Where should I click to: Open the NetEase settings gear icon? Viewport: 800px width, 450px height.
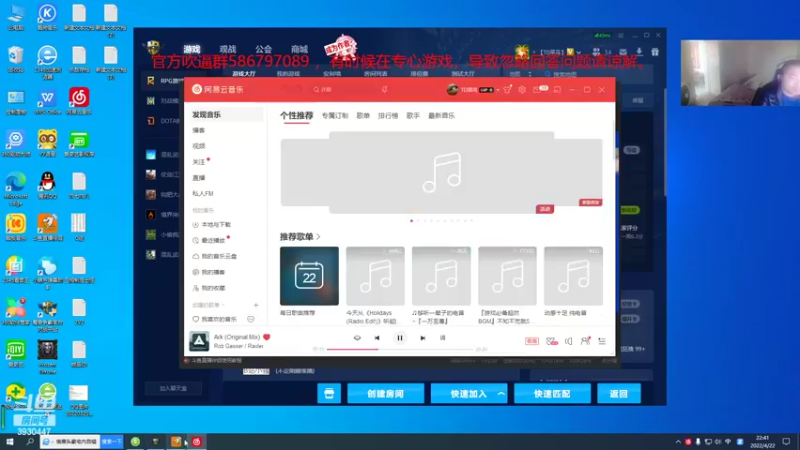click(522, 89)
